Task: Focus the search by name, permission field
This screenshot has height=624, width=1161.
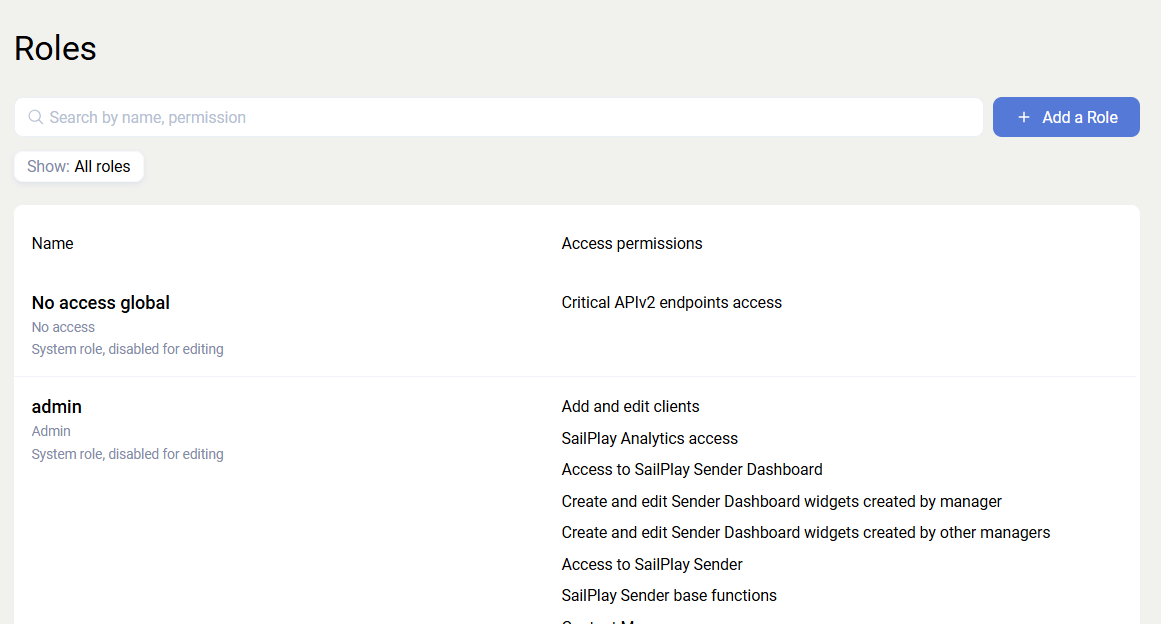Action: [500, 117]
